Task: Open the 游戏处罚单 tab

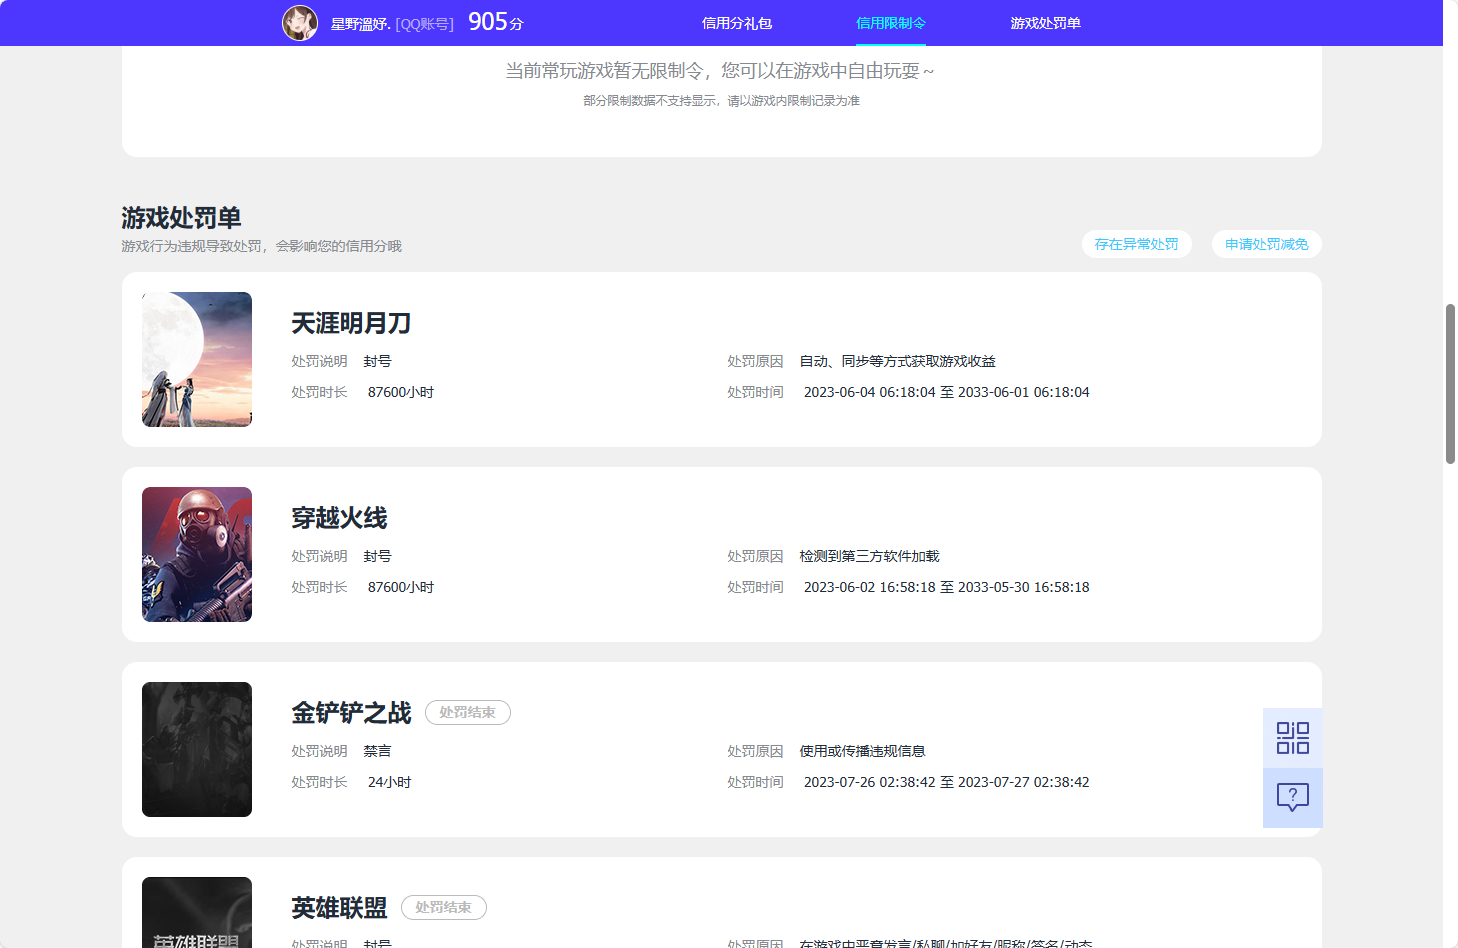Action: pyautogui.click(x=1045, y=22)
